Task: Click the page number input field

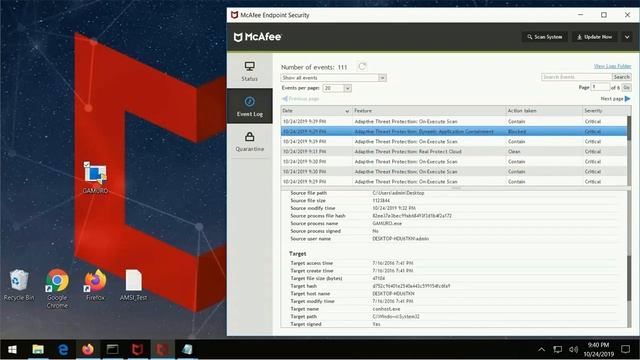Action: click(600, 87)
